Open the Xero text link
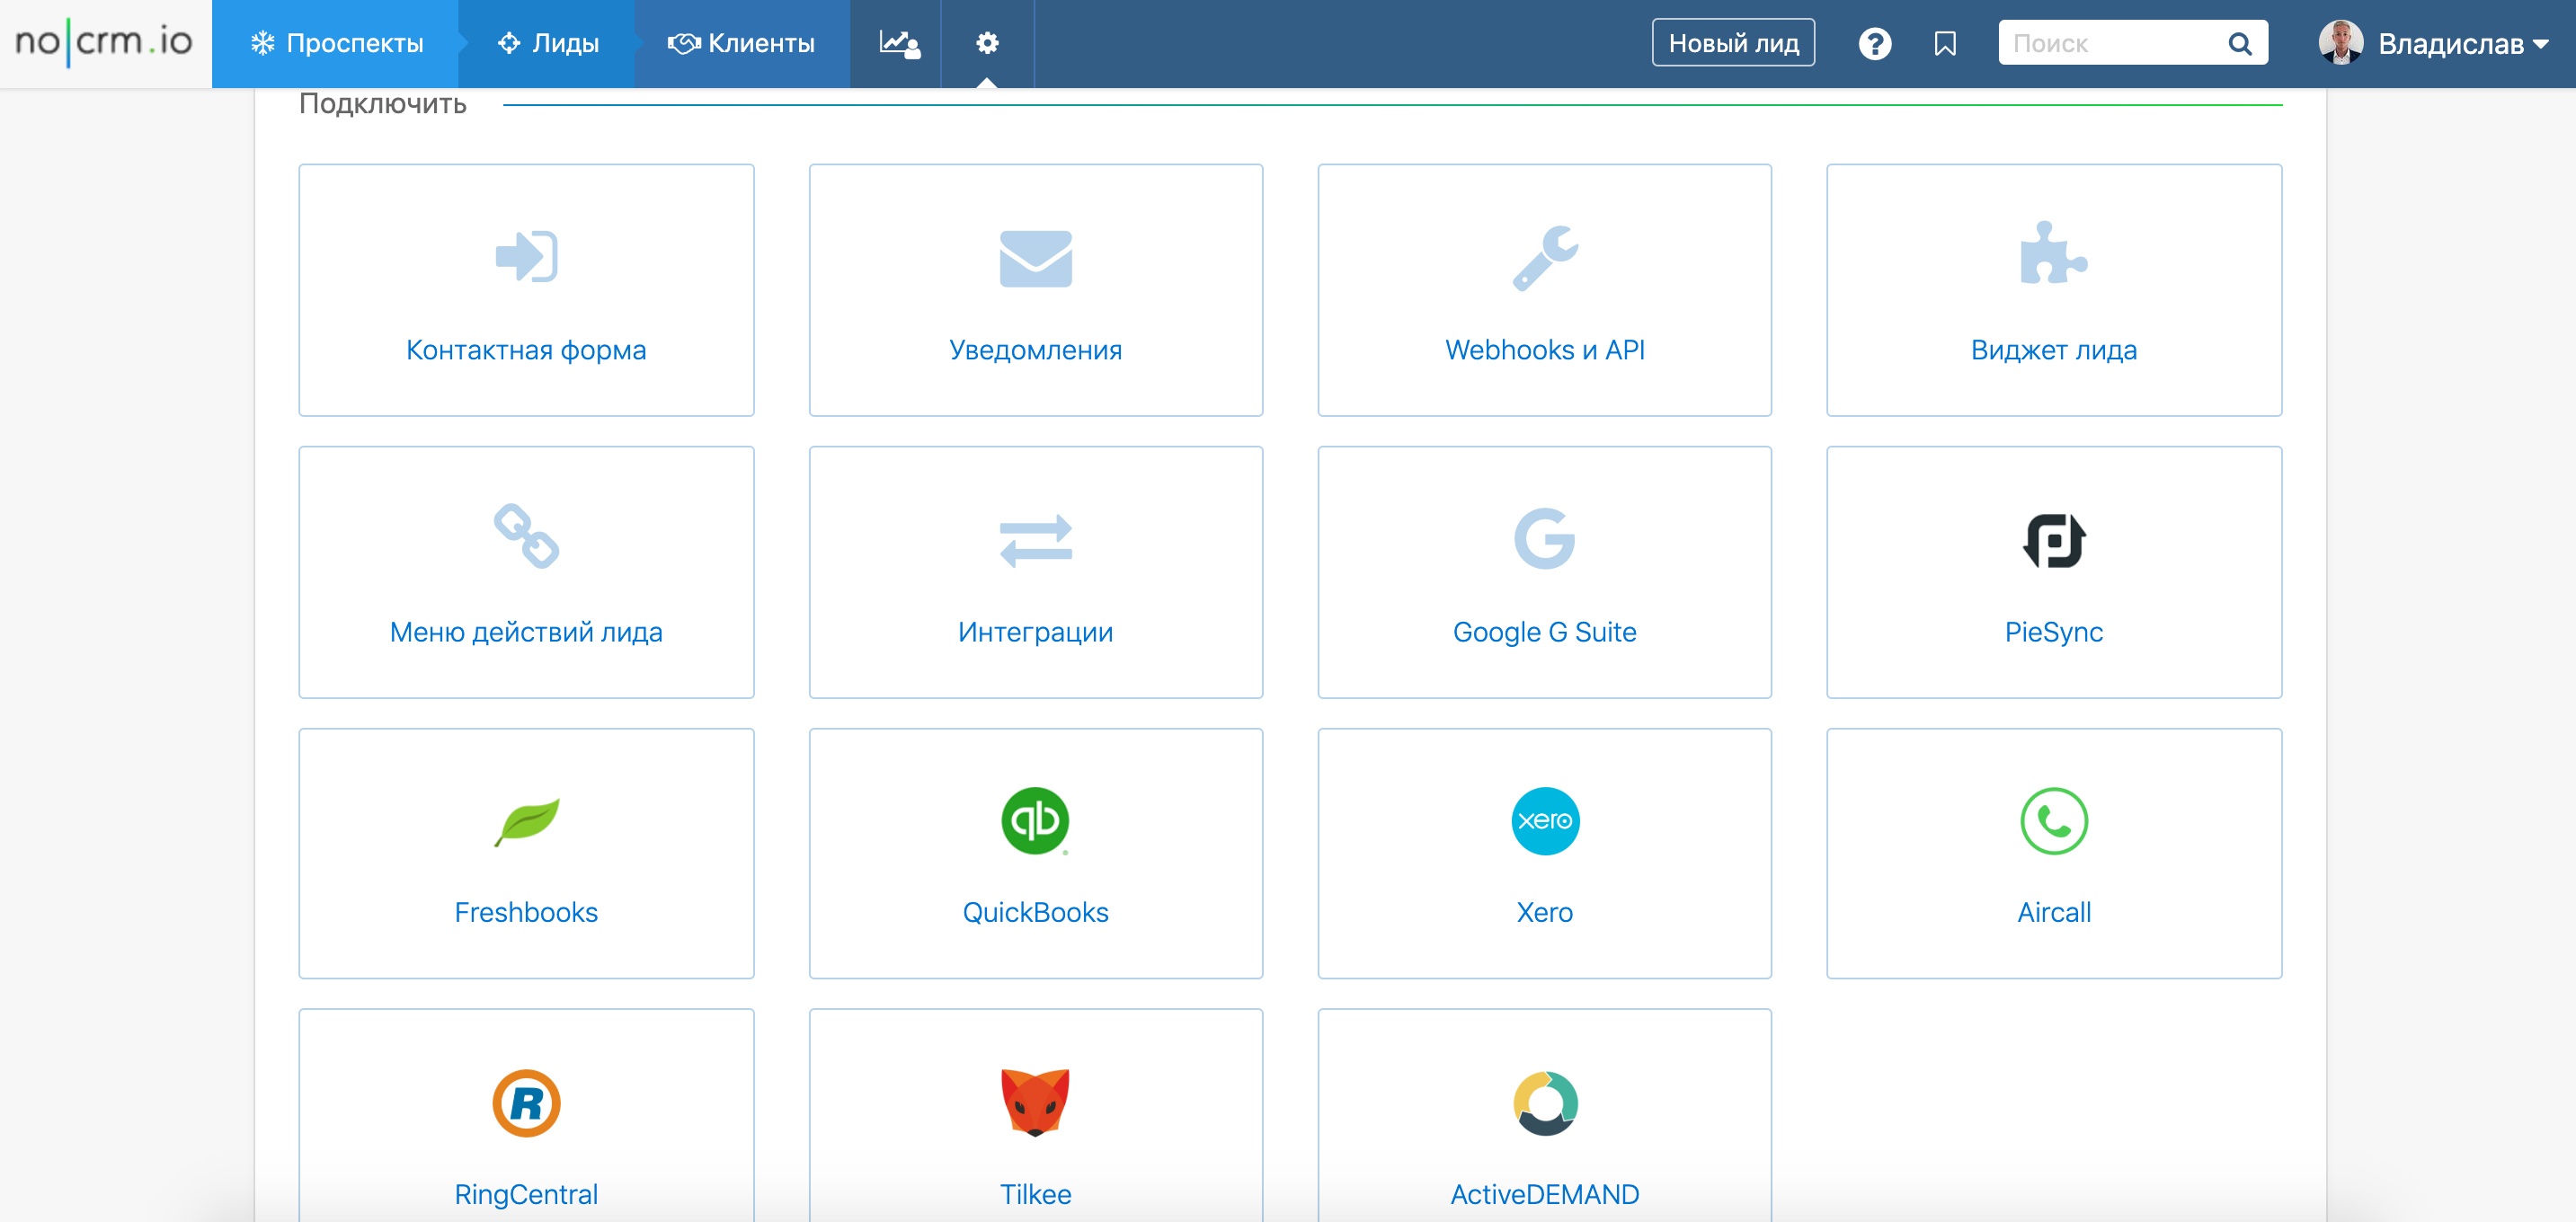 pos(1544,912)
